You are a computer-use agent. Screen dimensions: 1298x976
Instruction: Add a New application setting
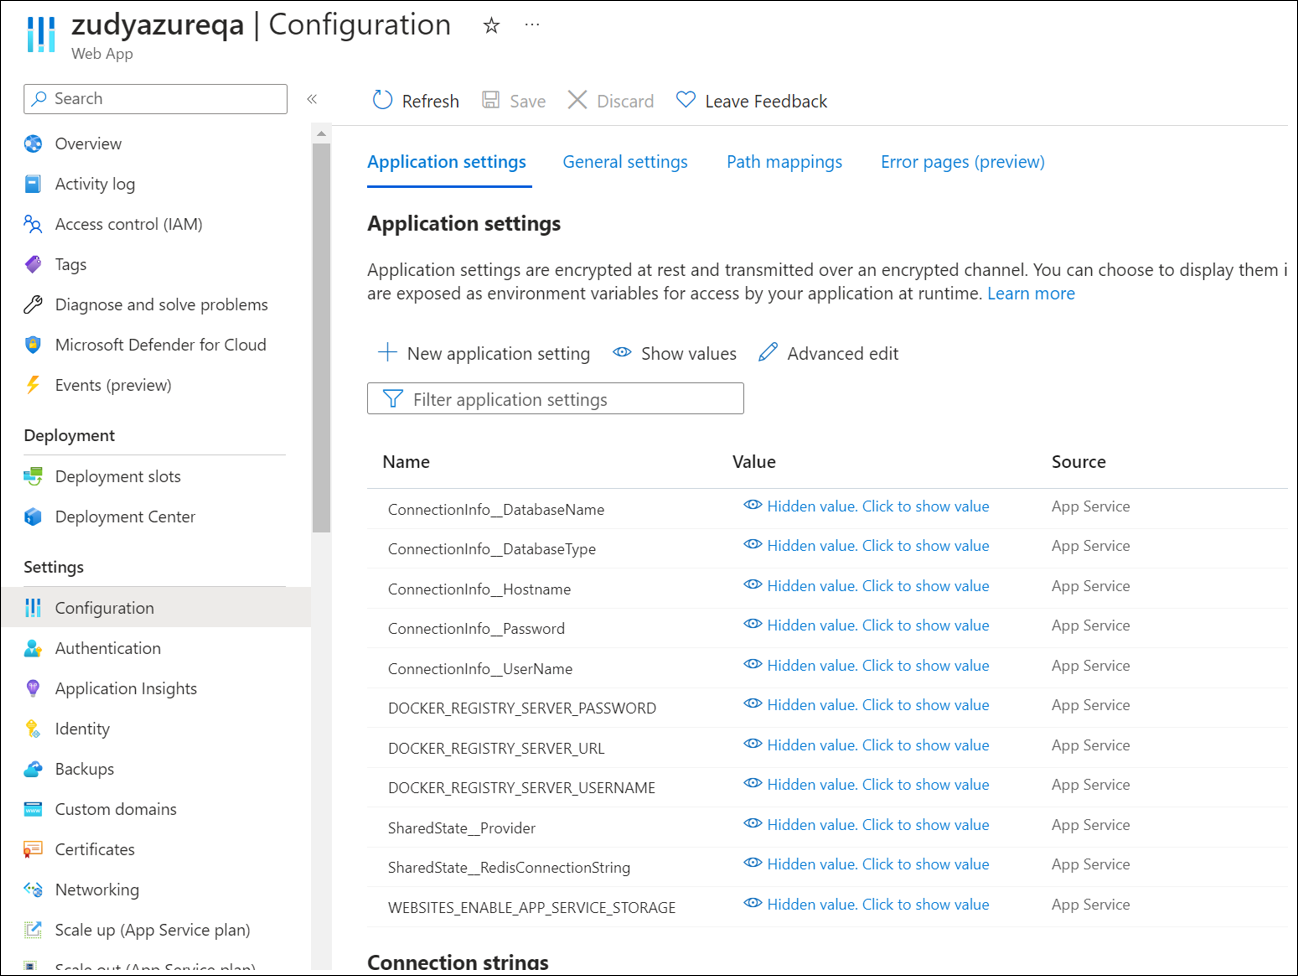click(484, 353)
